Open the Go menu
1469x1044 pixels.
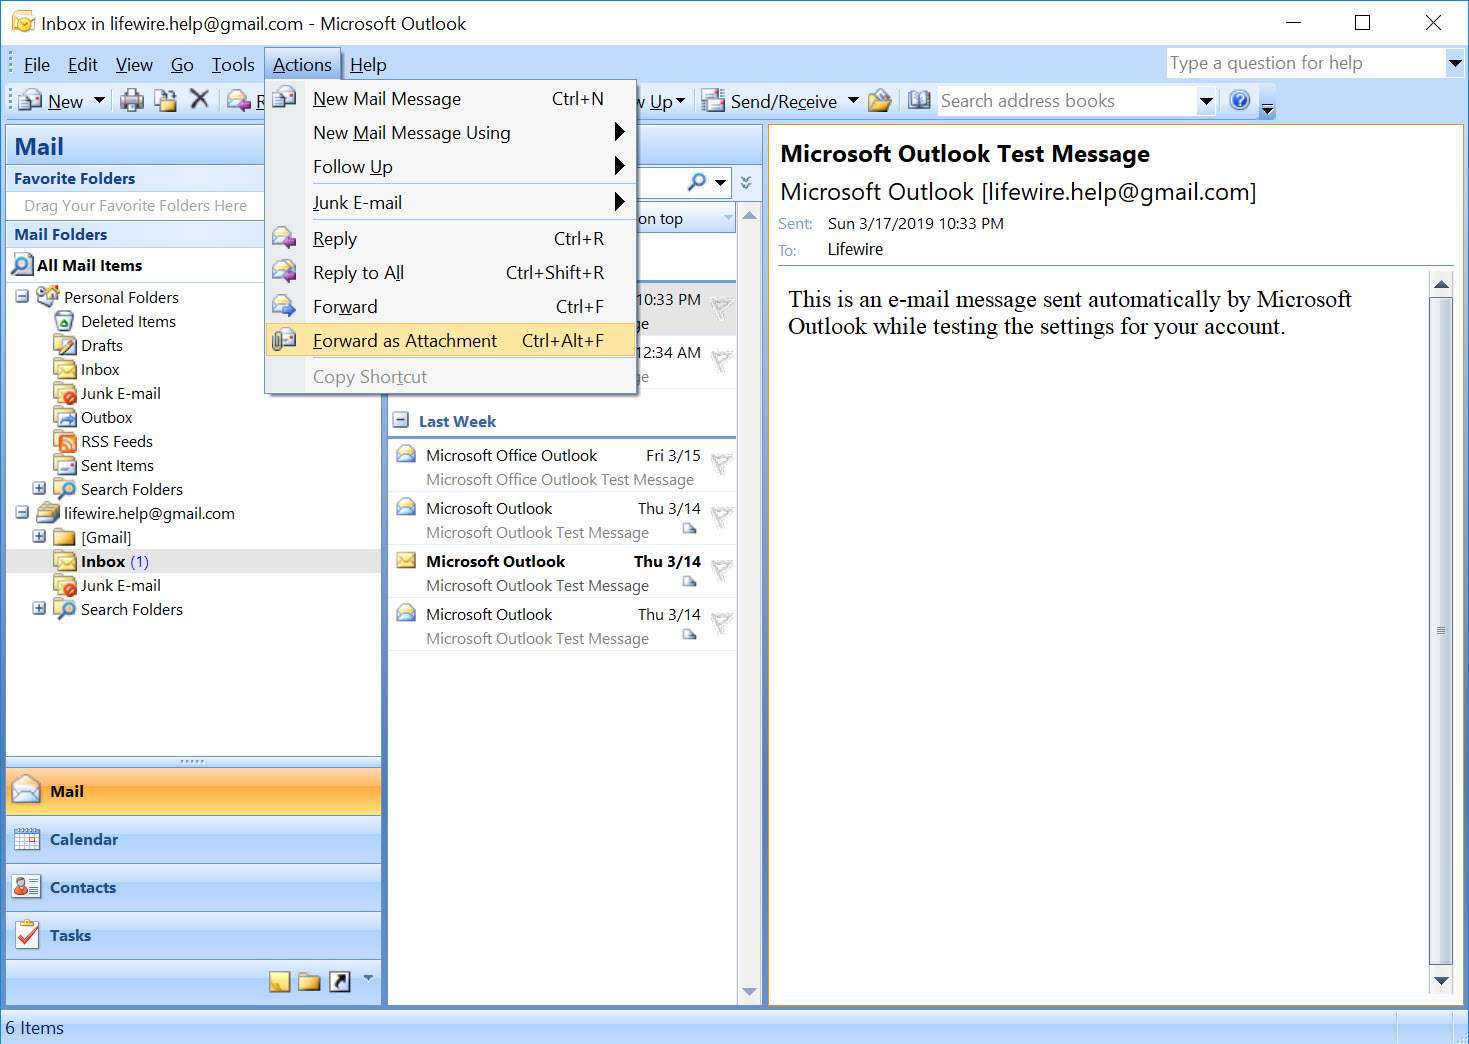click(182, 64)
